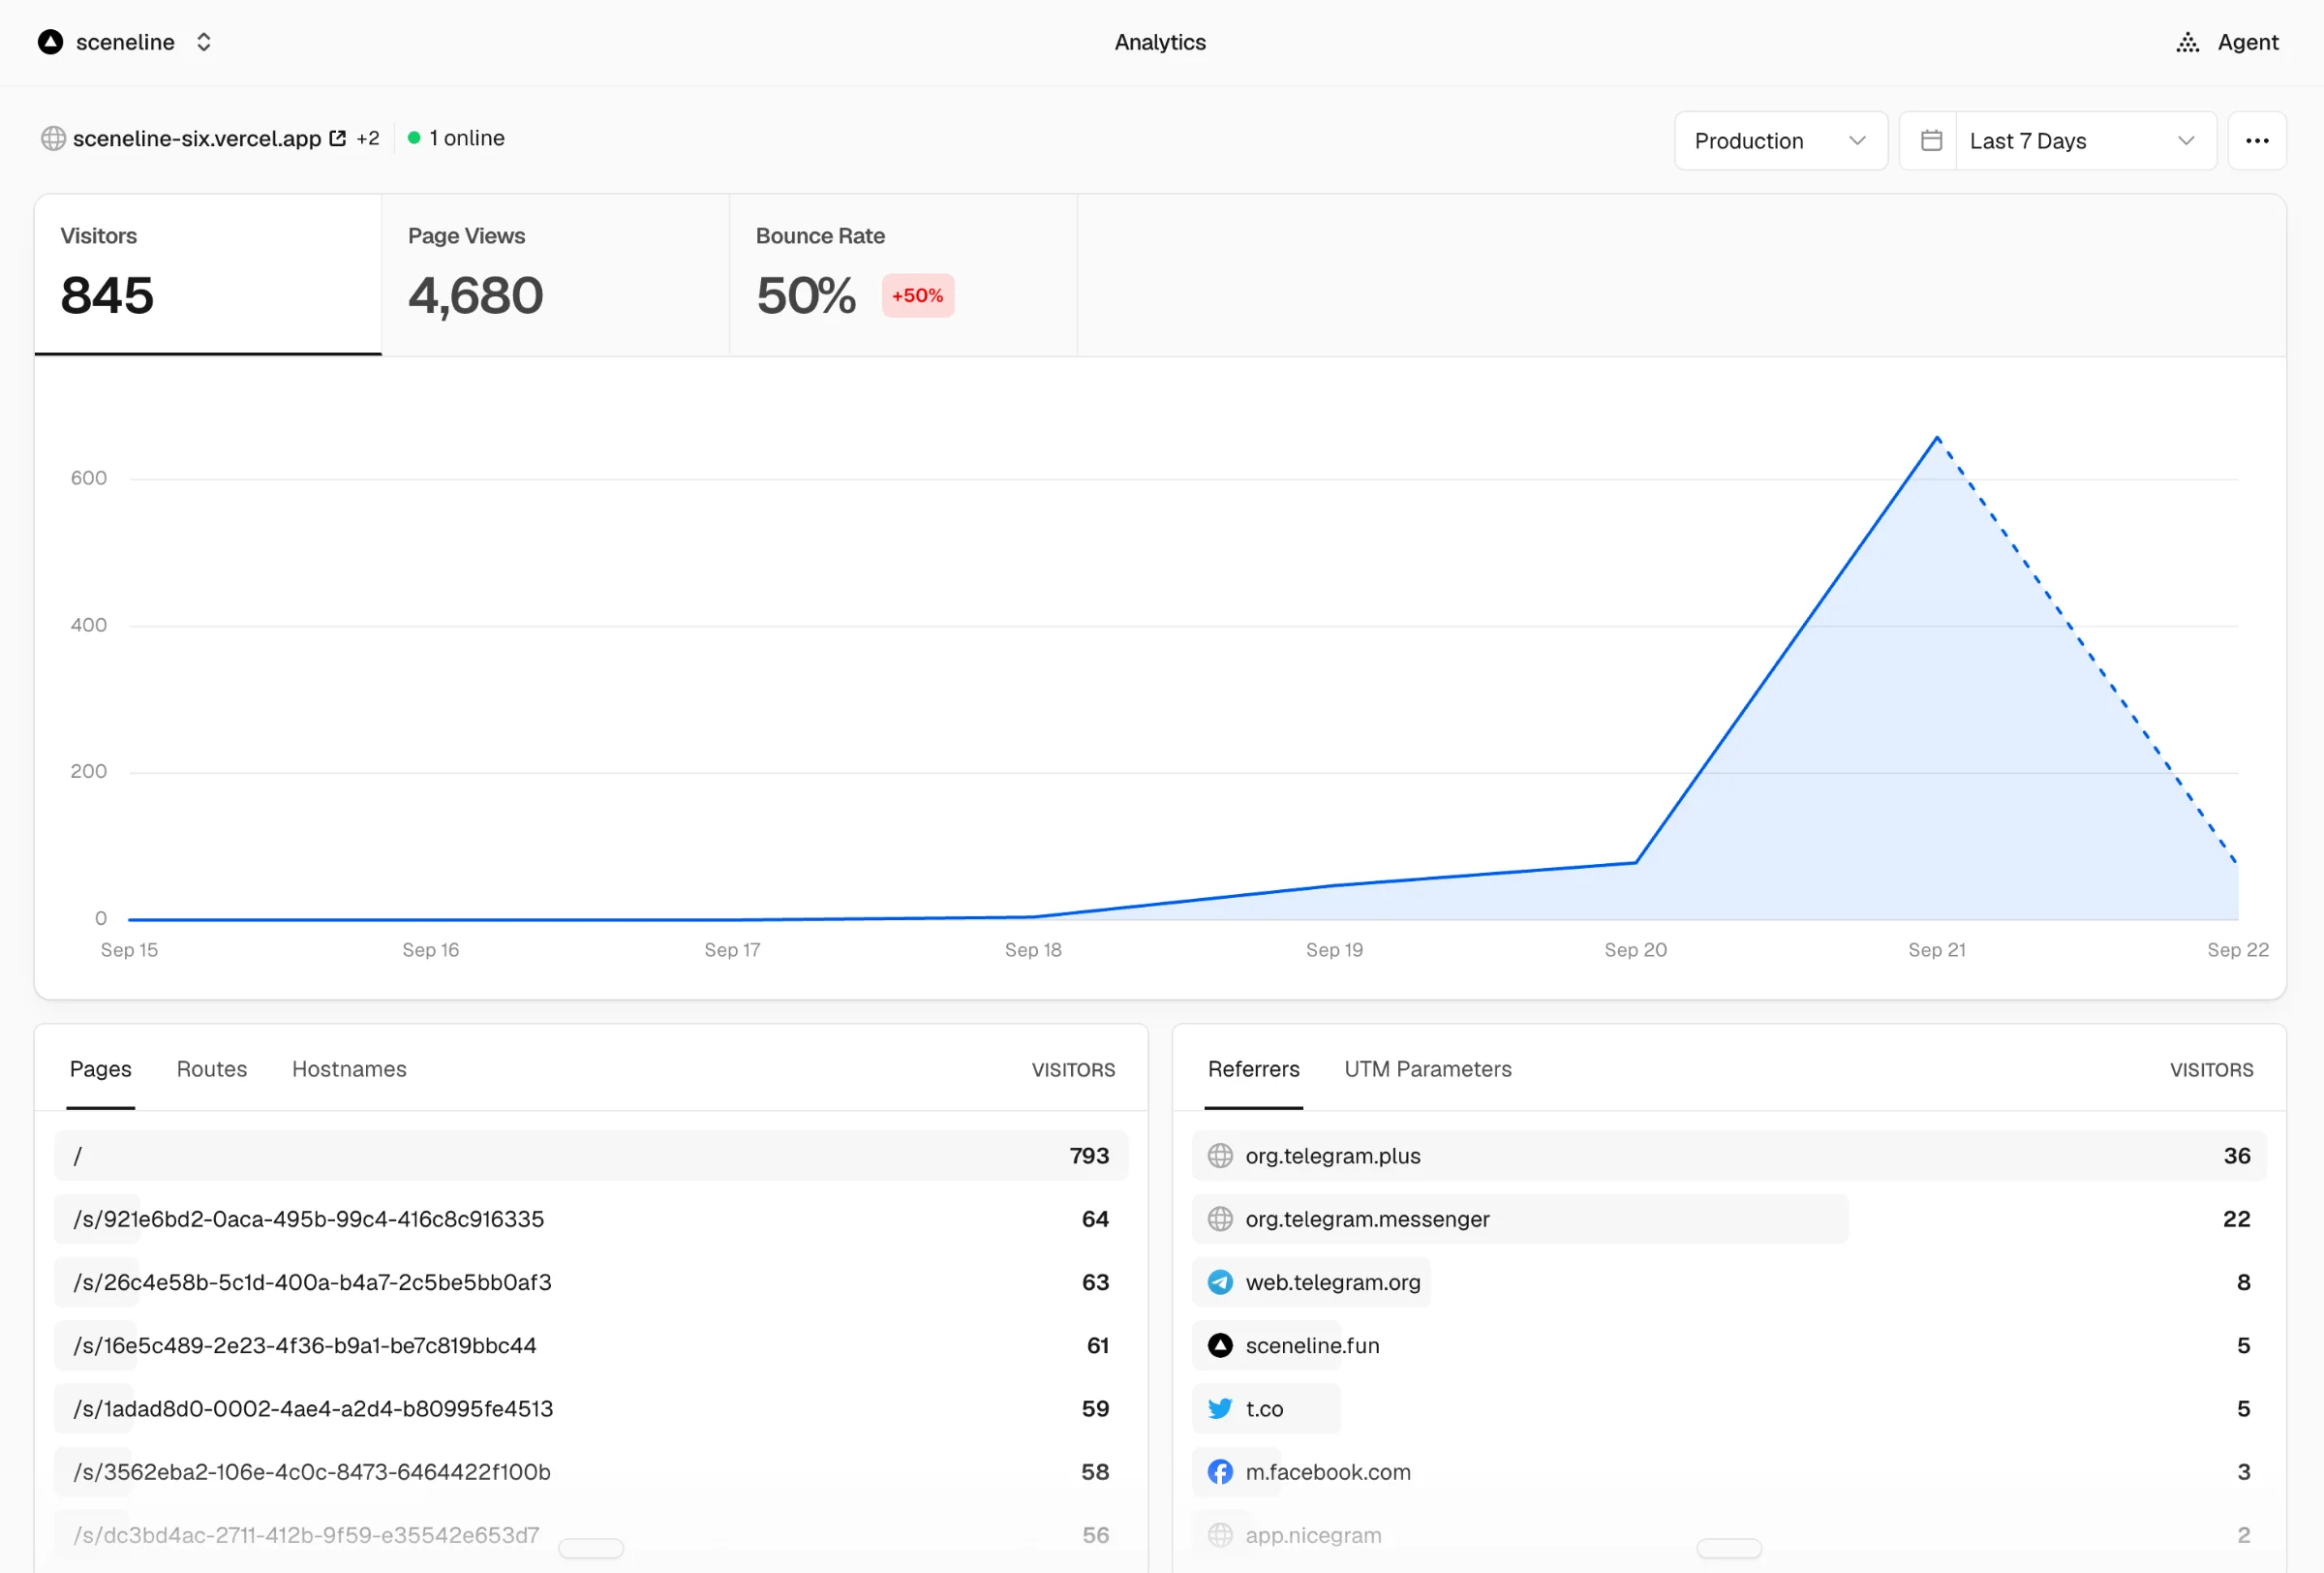Click page row /s/921e6bd2-0aca-495b-99c4-416c8c916335

tap(591, 1219)
